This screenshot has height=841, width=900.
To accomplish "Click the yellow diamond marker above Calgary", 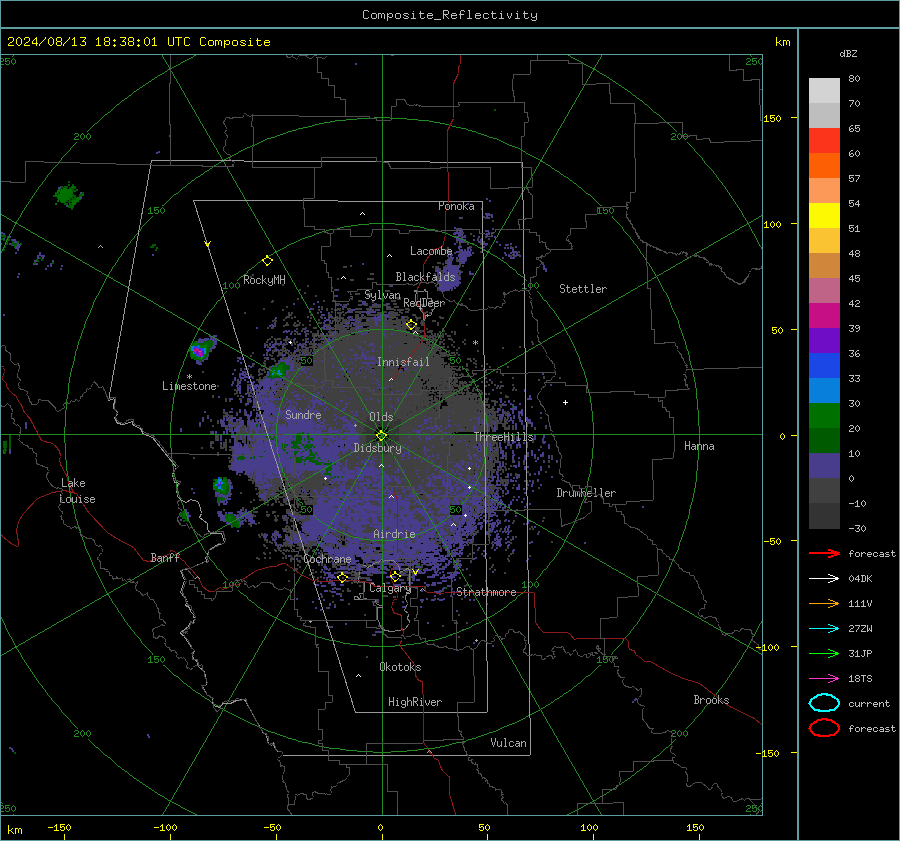I will coord(395,576).
